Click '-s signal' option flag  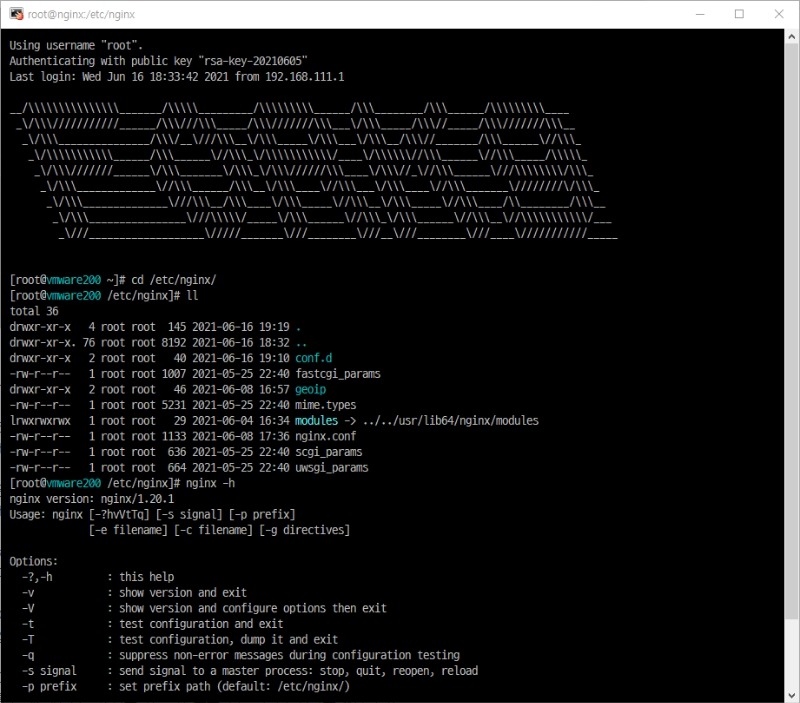click(49, 671)
